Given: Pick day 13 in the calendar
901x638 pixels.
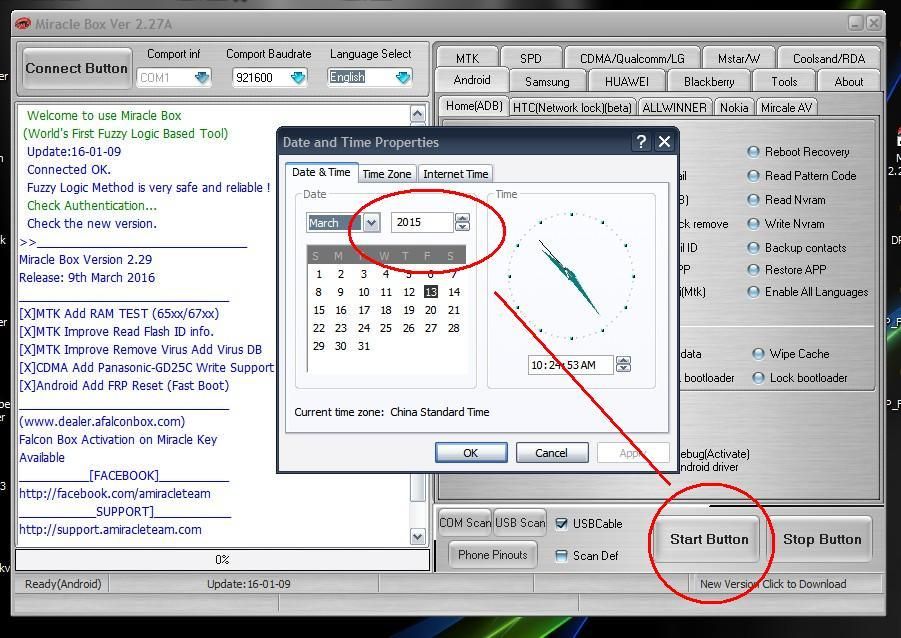Looking at the screenshot, I should [x=431, y=292].
